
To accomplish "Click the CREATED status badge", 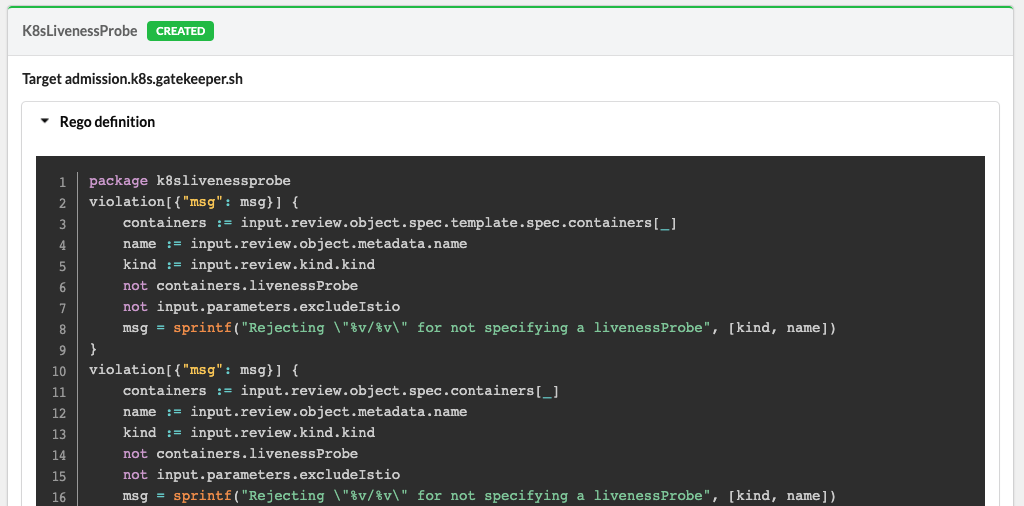I will click(x=180, y=31).
